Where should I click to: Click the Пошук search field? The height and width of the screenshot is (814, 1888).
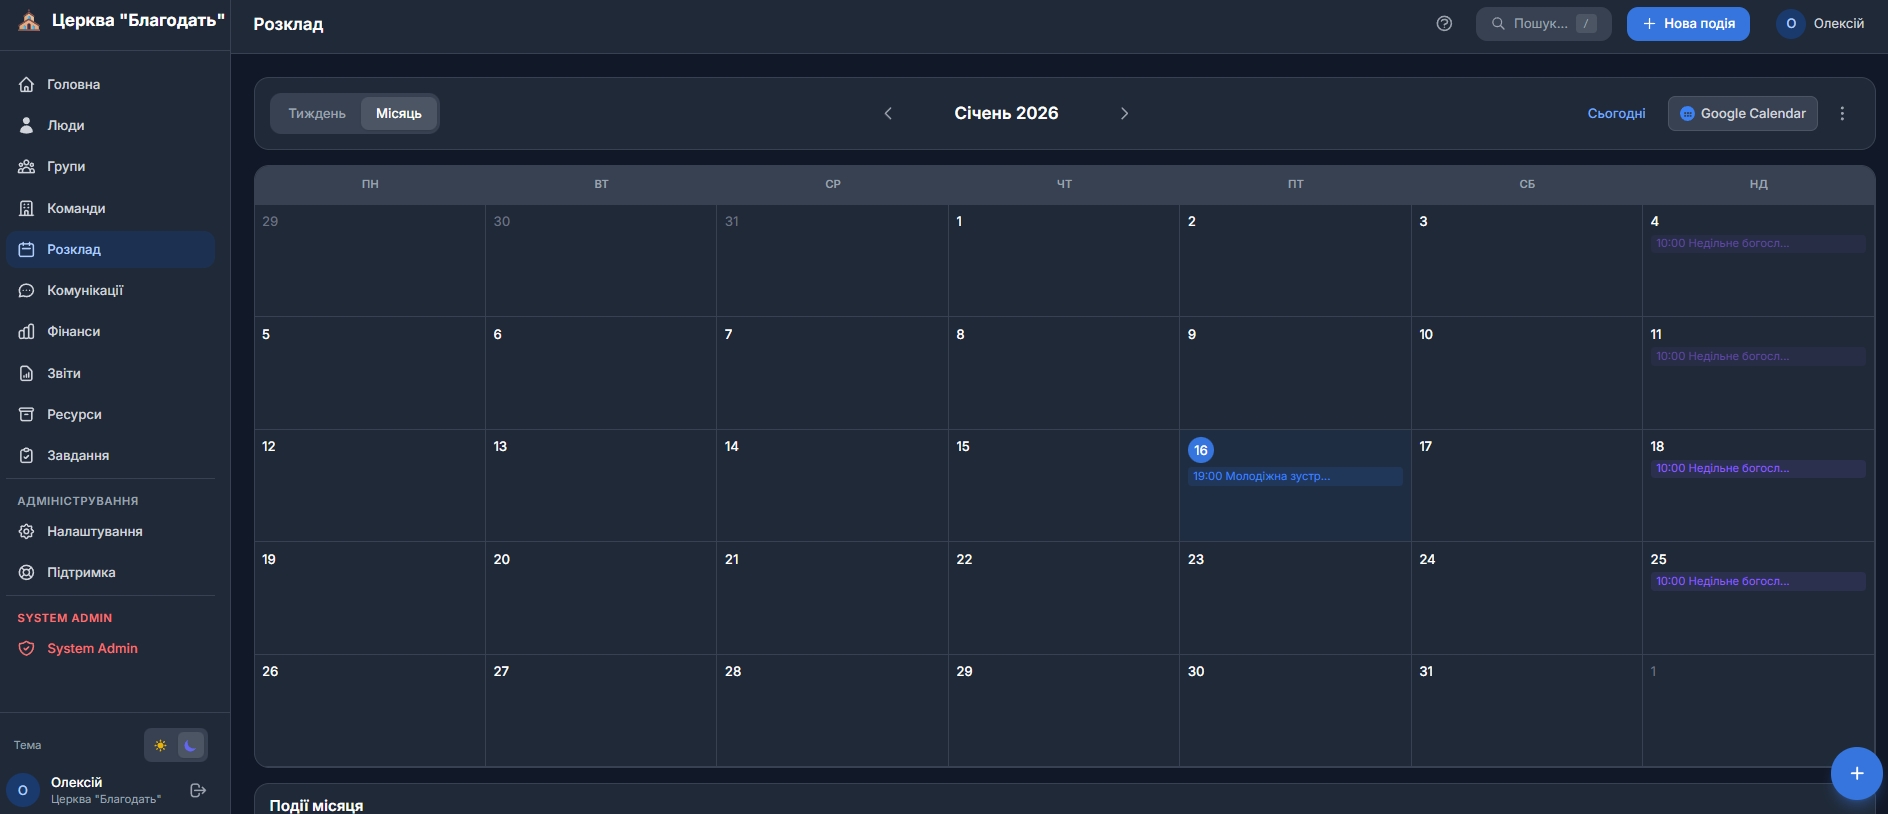(x=1542, y=24)
